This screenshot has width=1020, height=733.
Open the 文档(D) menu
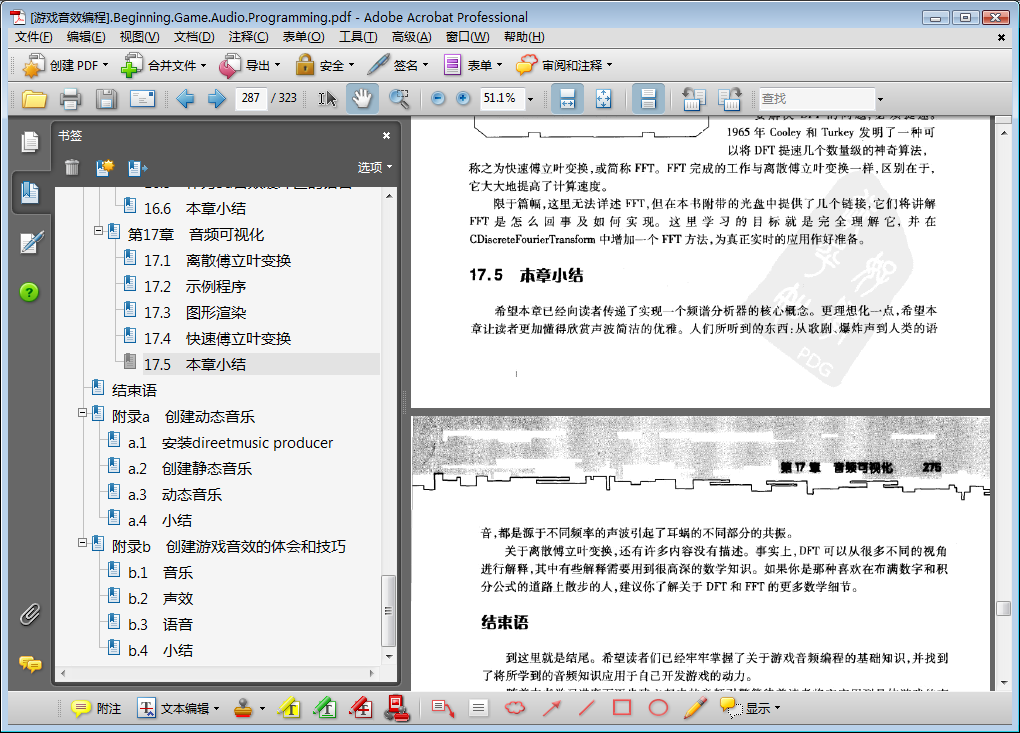[194, 37]
